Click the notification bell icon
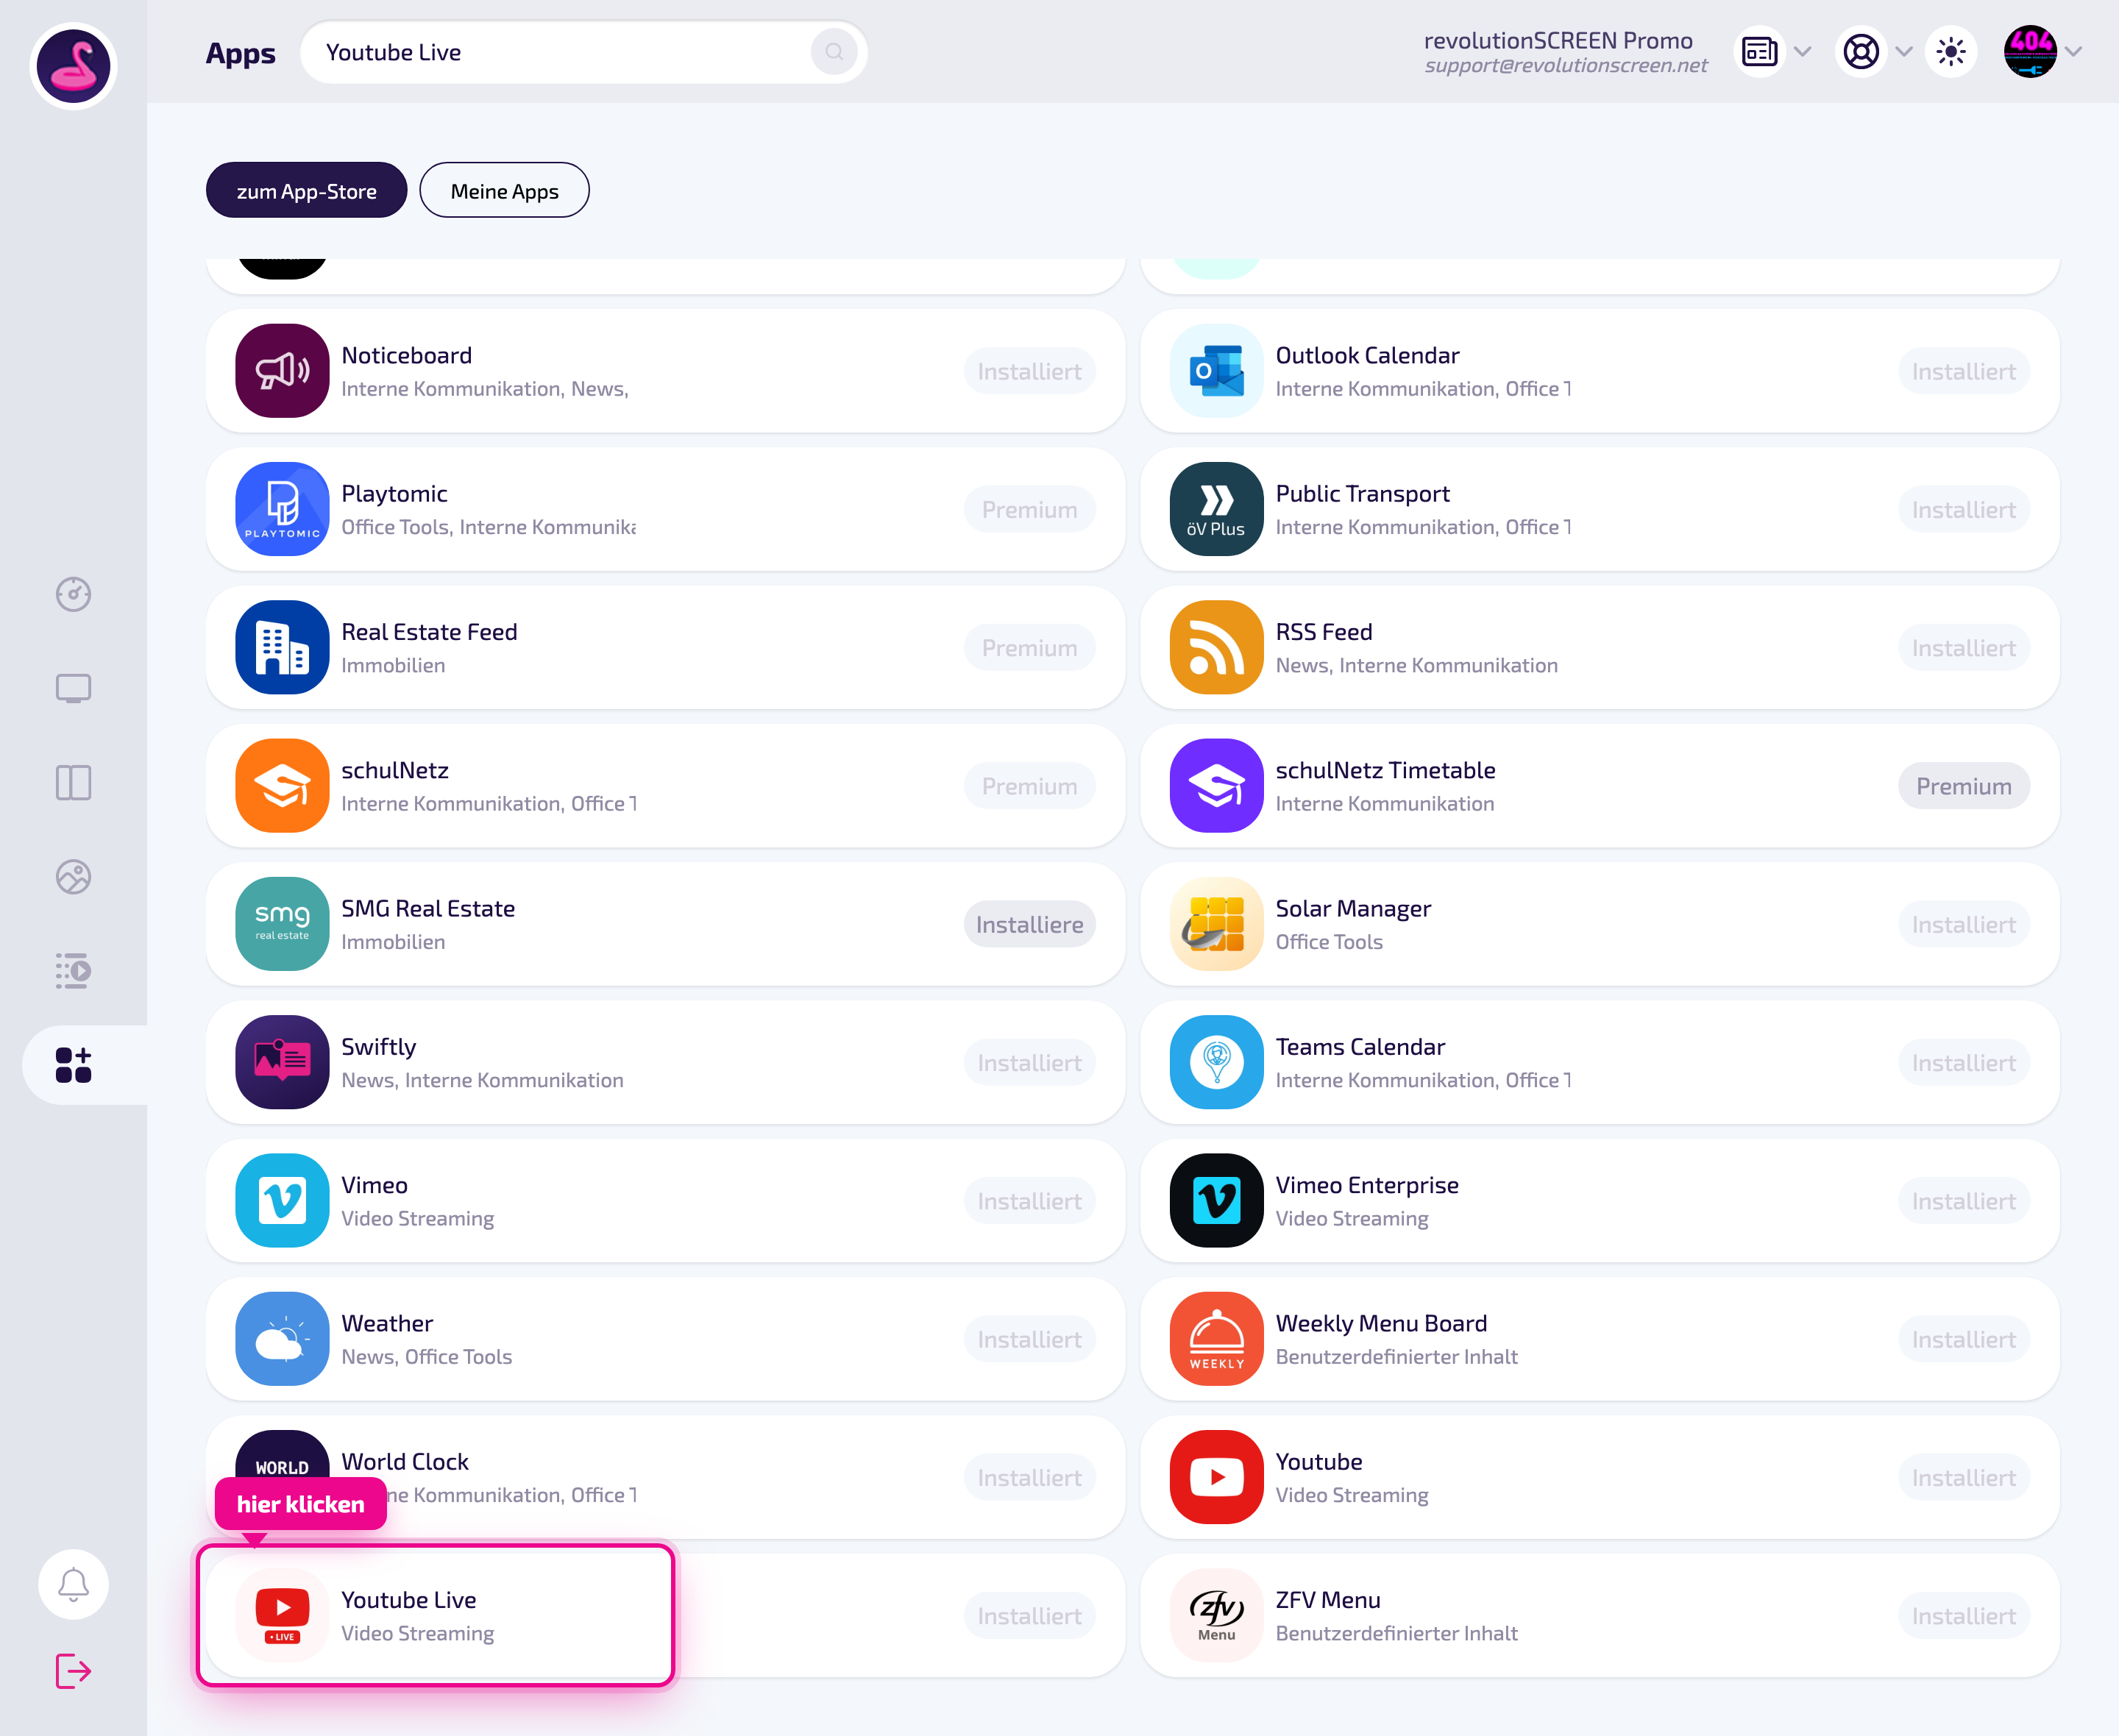Screen dimensions: 2119x1736 [73, 1584]
